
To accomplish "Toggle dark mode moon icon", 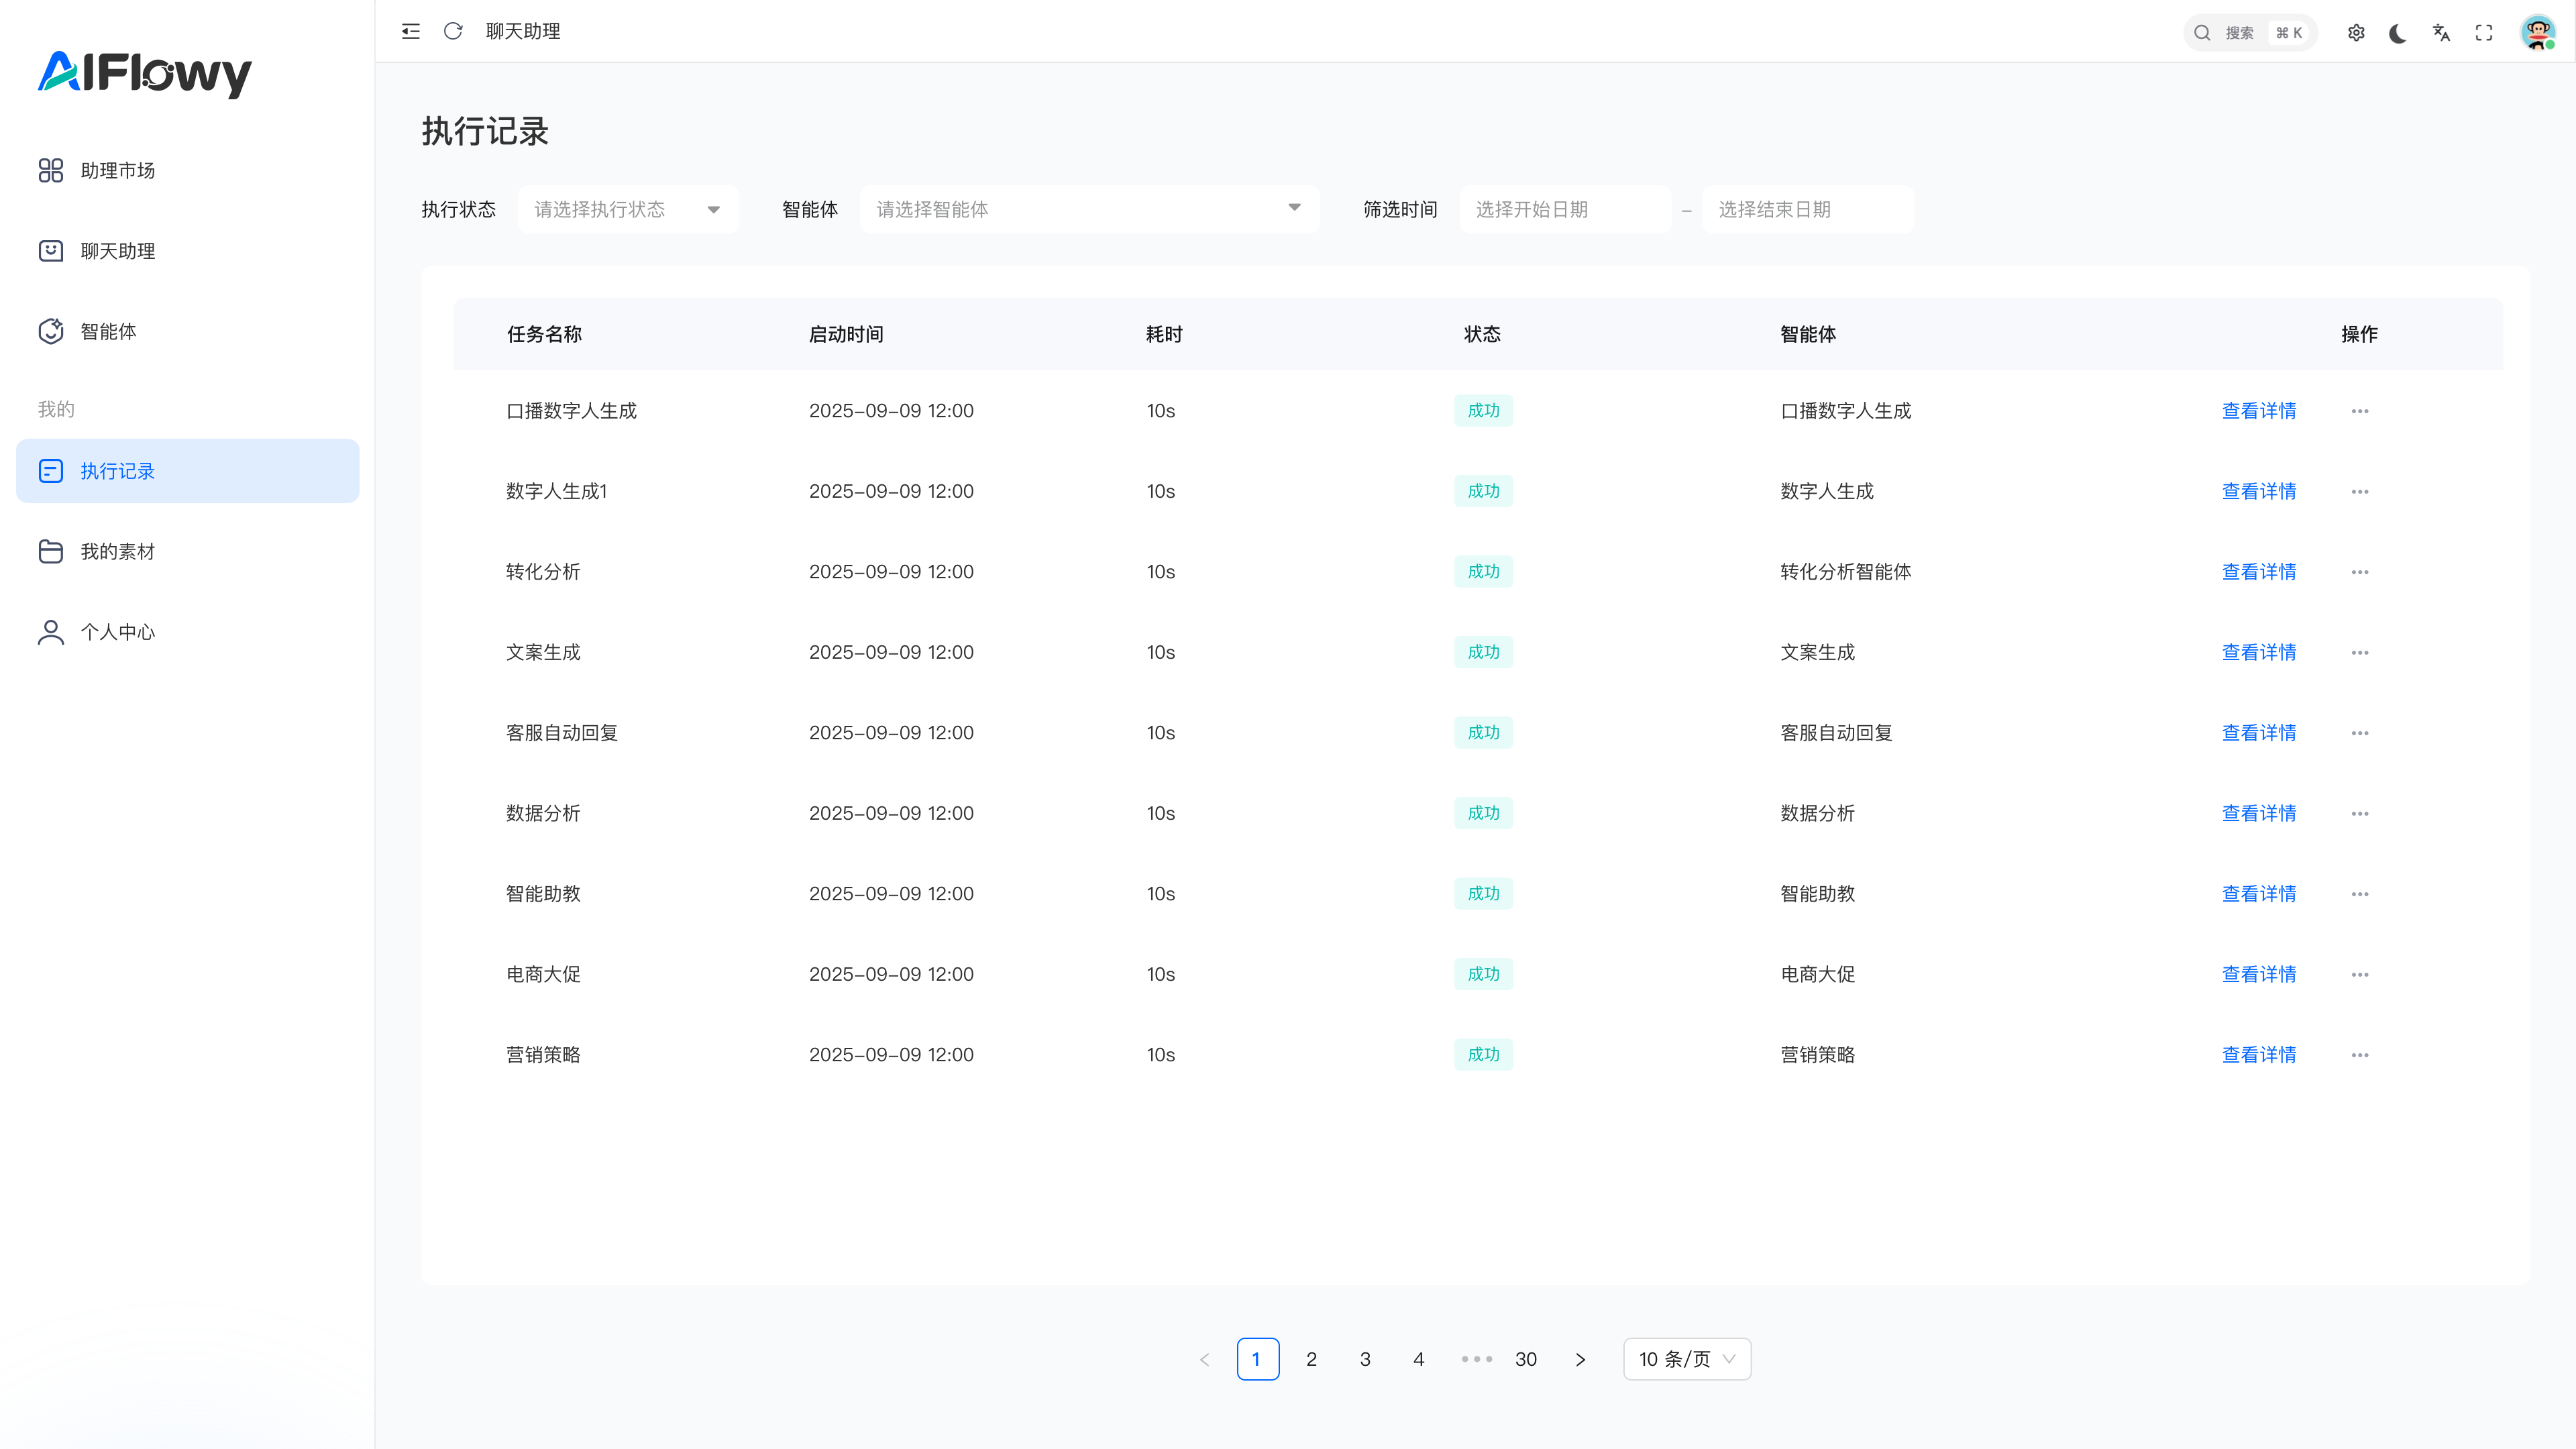I will (x=2398, y=33).
